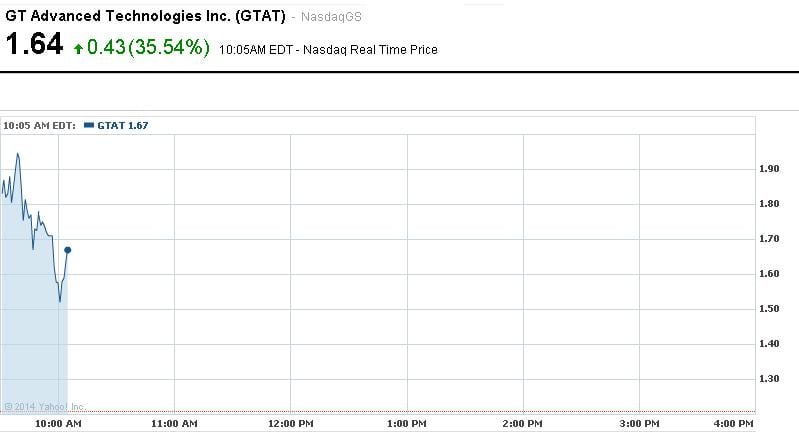Click the 2:00 PM time axis label

click(x=523, y=424)
